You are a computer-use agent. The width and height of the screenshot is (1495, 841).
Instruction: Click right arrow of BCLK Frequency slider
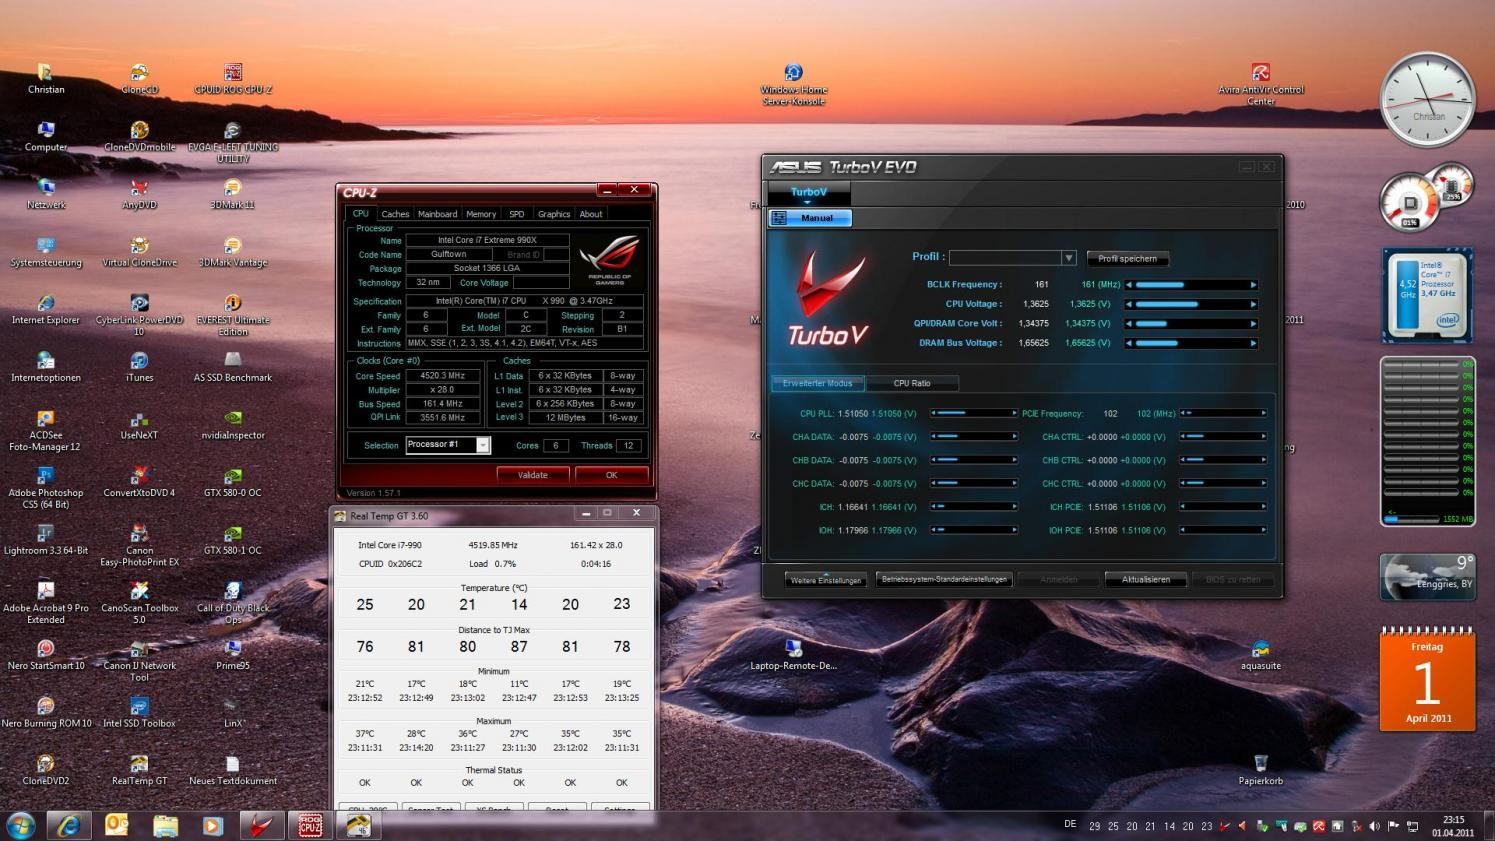click(x=1253, y=285)
